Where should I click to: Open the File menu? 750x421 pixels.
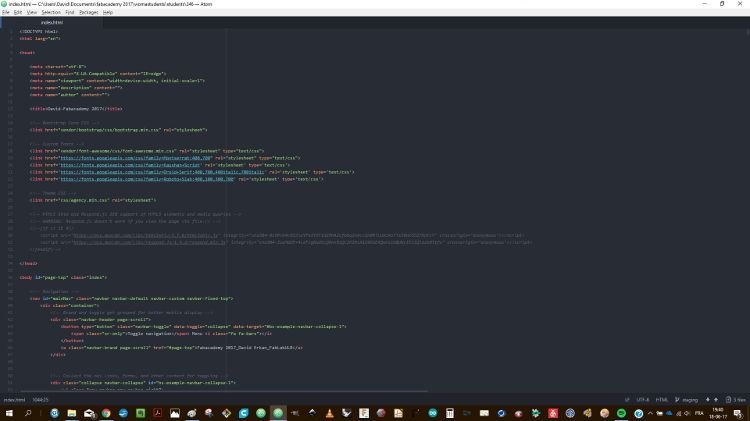6,12
